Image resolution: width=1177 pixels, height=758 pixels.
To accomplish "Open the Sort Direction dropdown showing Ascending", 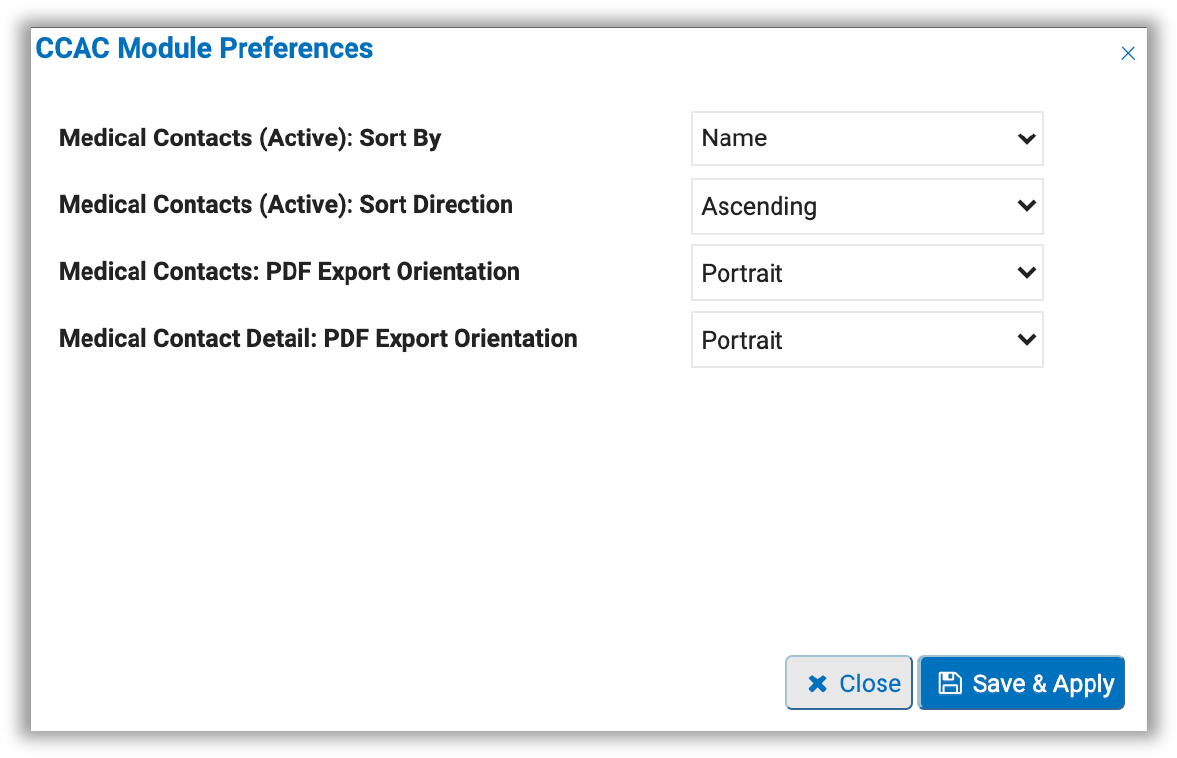I will click(866, 206).
